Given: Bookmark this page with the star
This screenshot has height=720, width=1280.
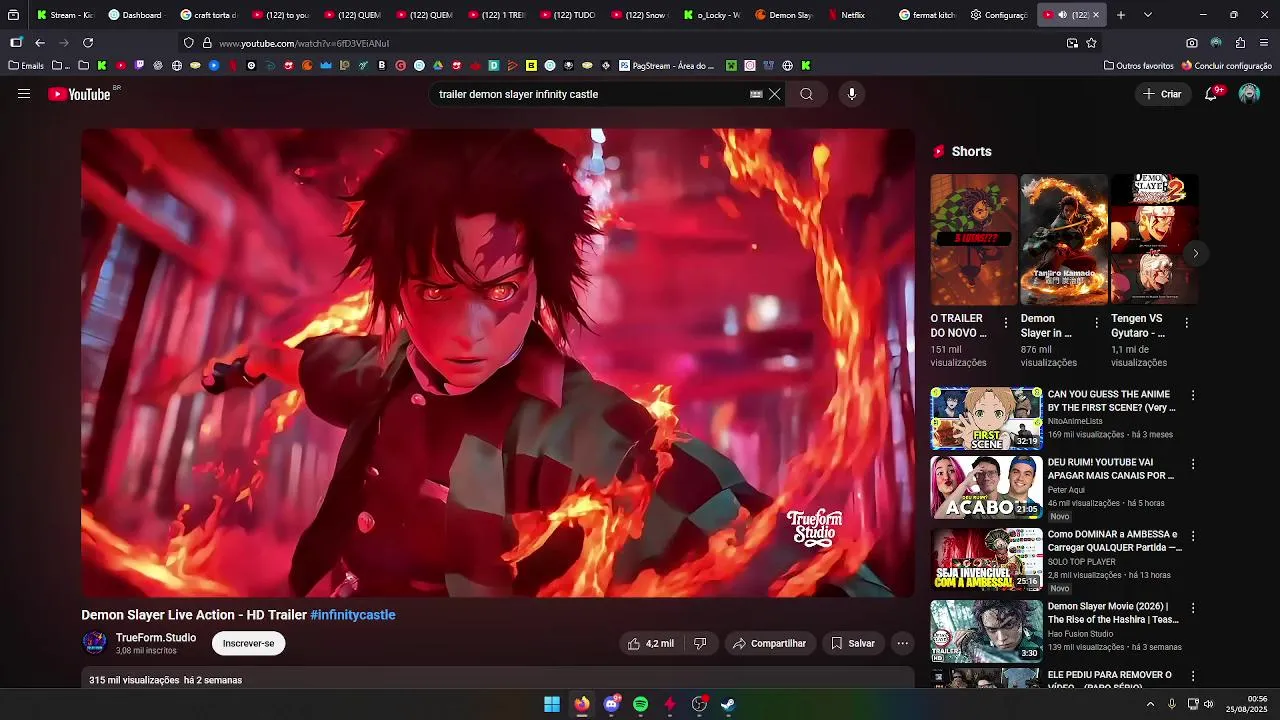Looking at the screenshot, I should (1091, 43).
